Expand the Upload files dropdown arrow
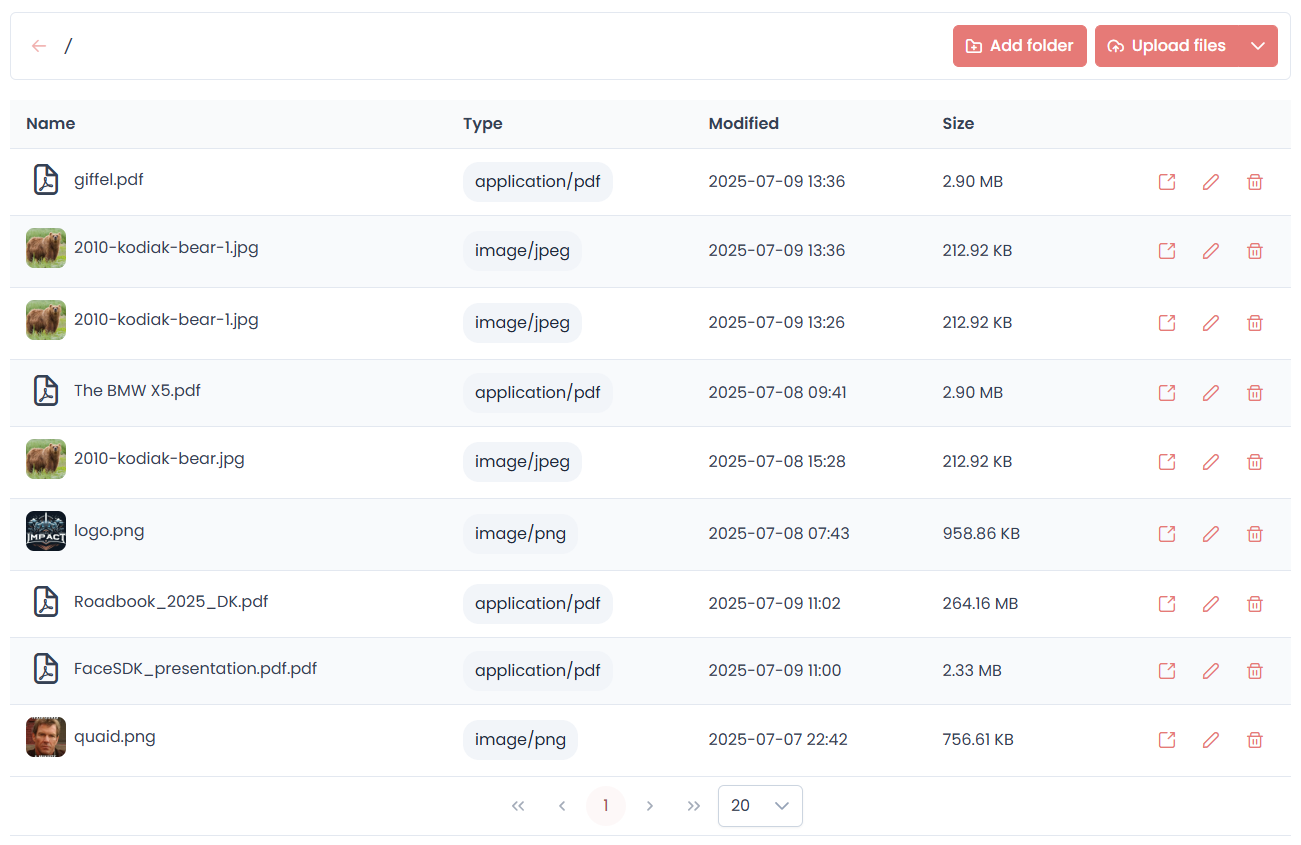Screen dimensions: 1301x845 [x=1258, y=46]
